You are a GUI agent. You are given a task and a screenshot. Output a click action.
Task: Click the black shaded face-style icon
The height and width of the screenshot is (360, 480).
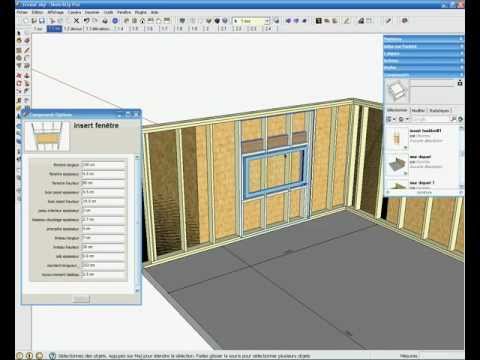coord(217,21)
